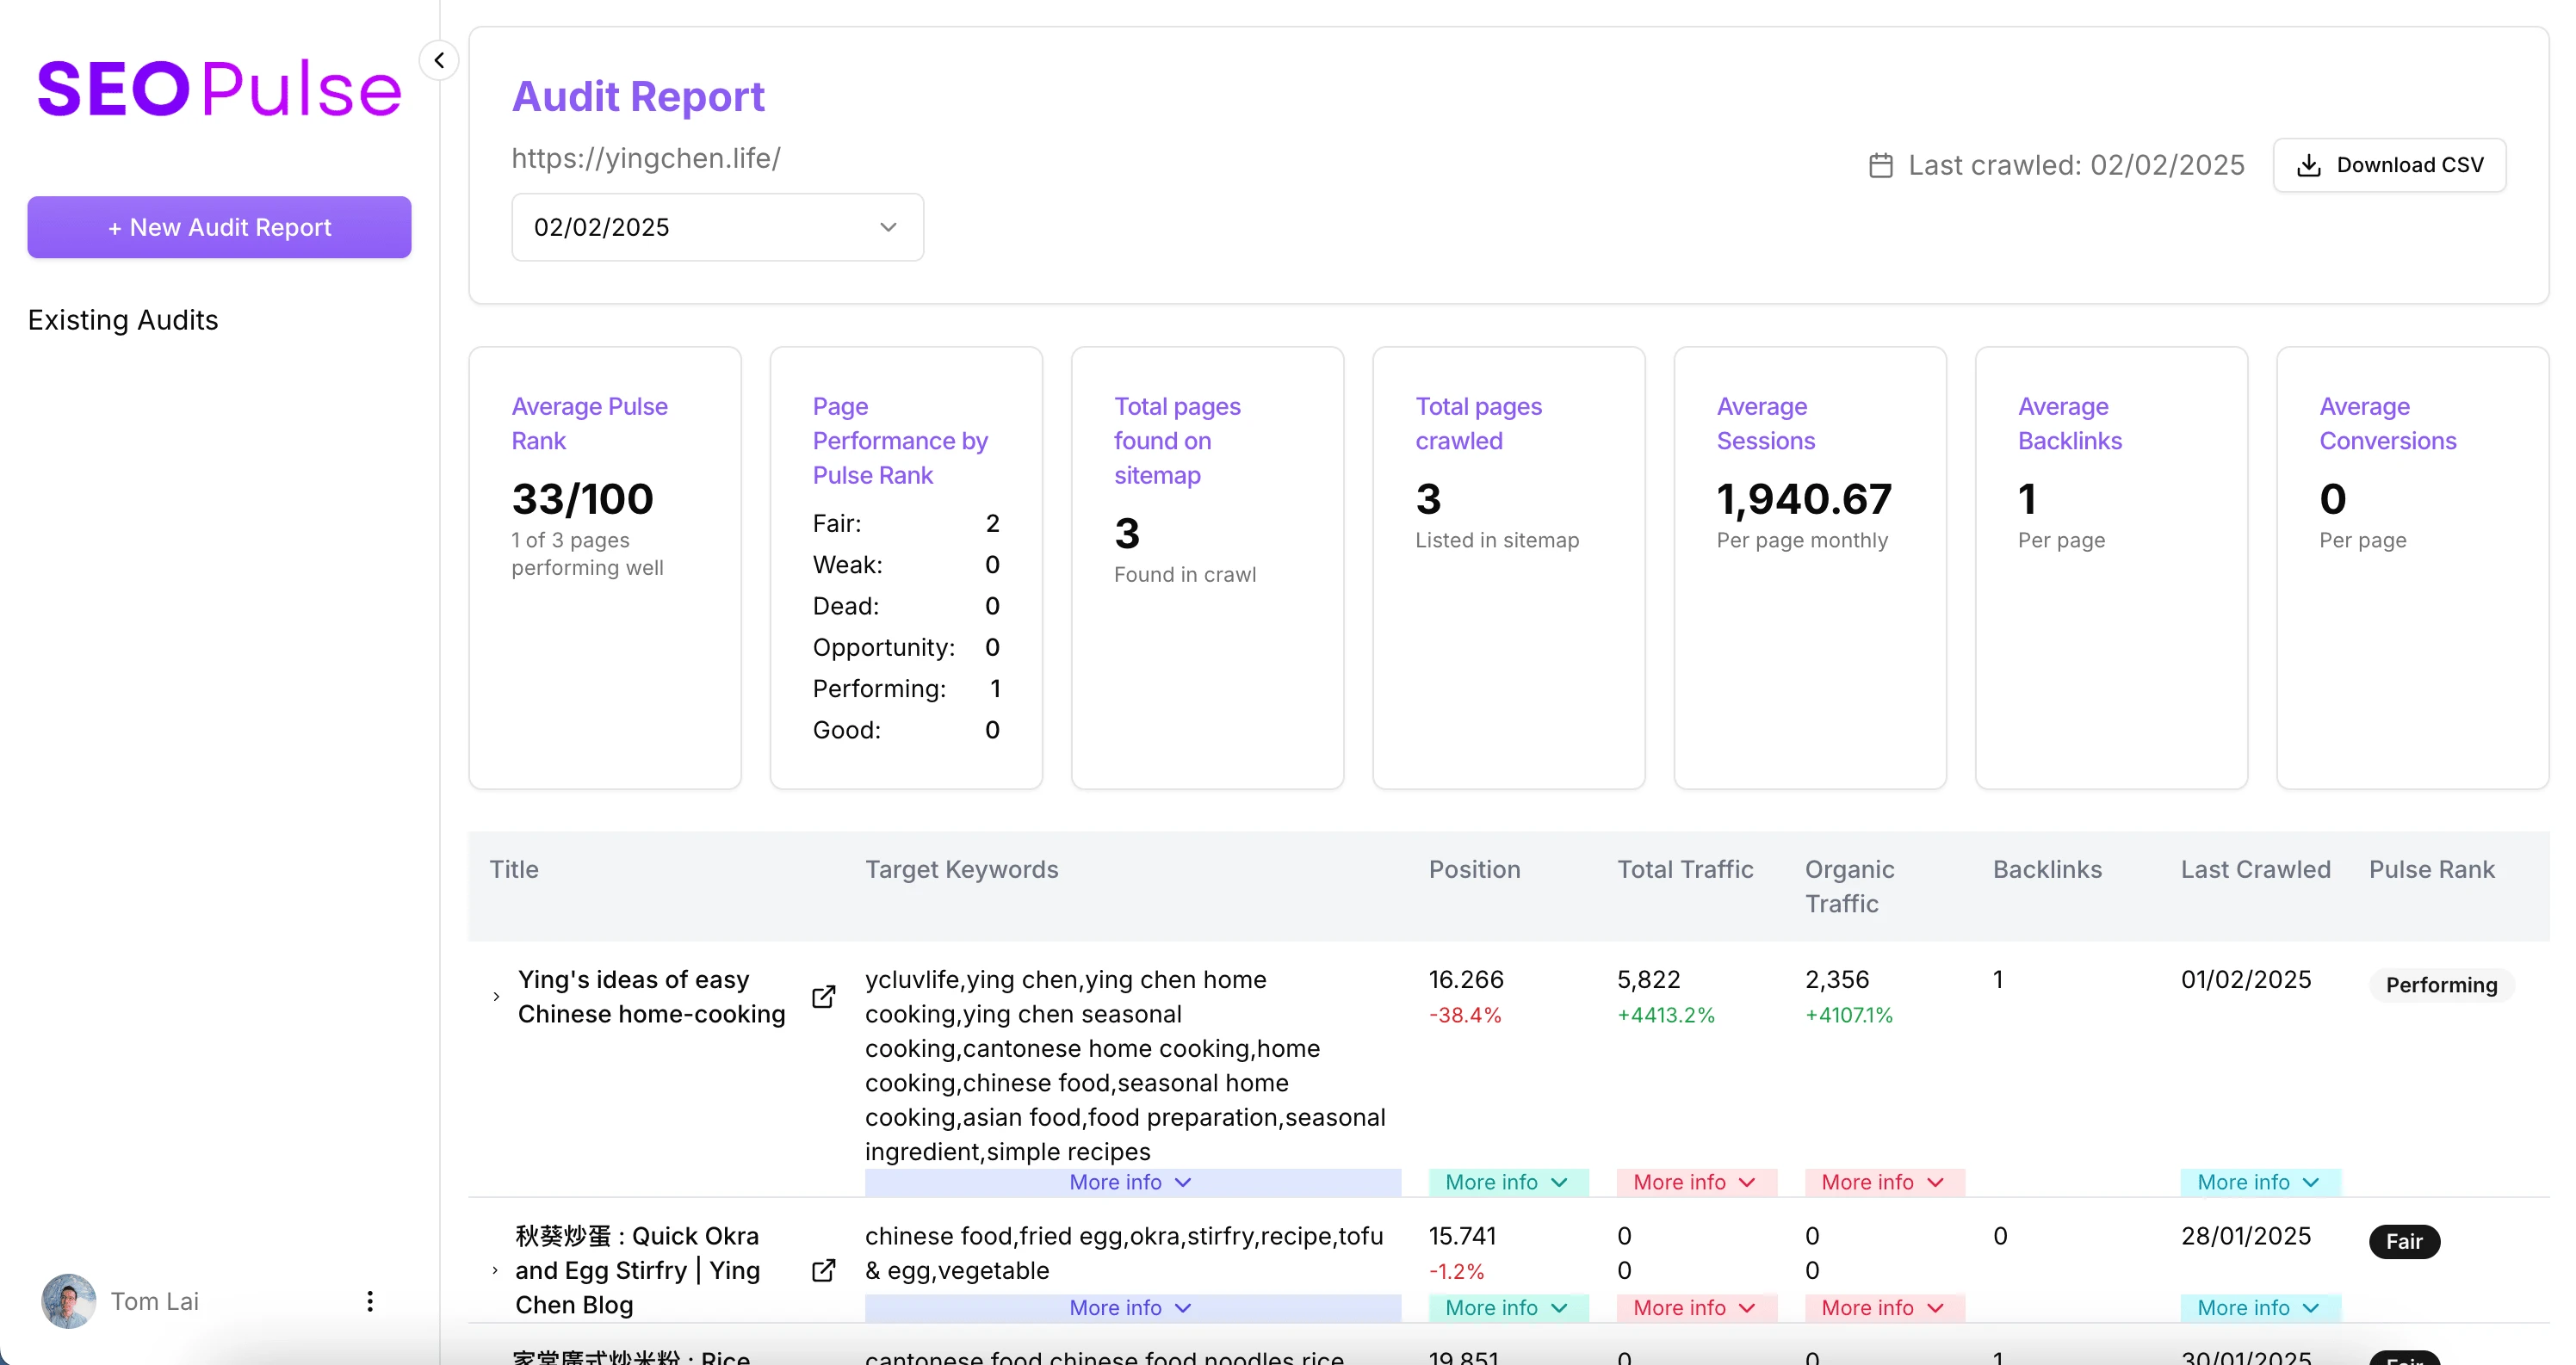
Task: Open external link for Ying's ideas page
Action: (823, 997)
